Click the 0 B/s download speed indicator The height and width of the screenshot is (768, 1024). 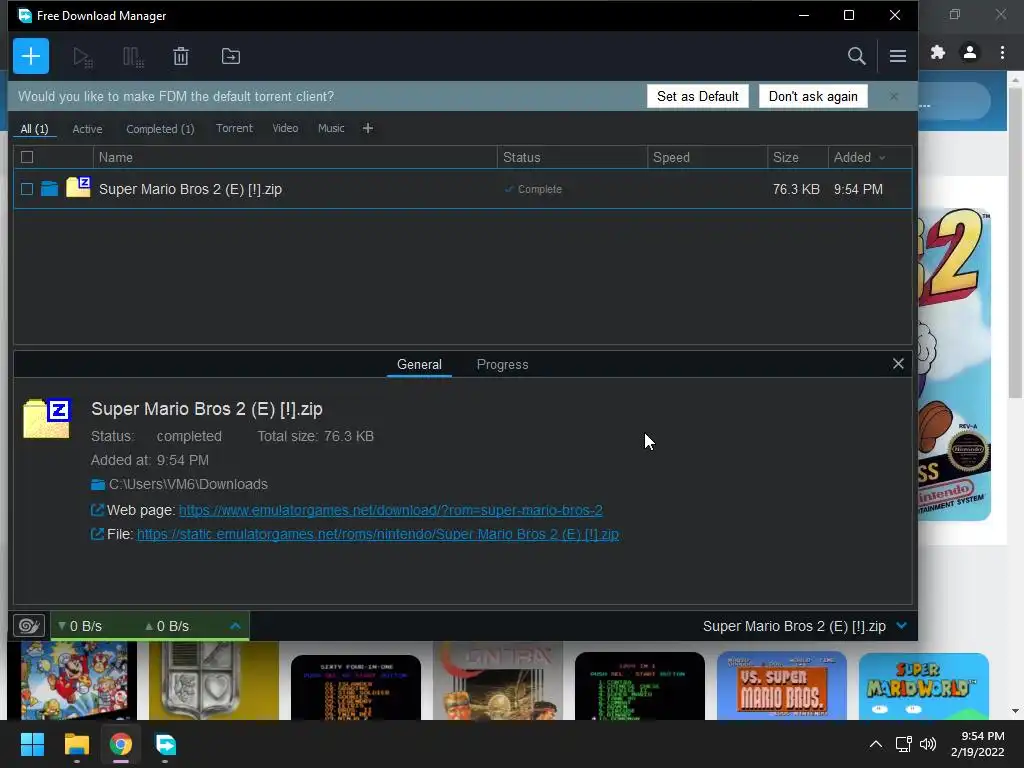80,626
